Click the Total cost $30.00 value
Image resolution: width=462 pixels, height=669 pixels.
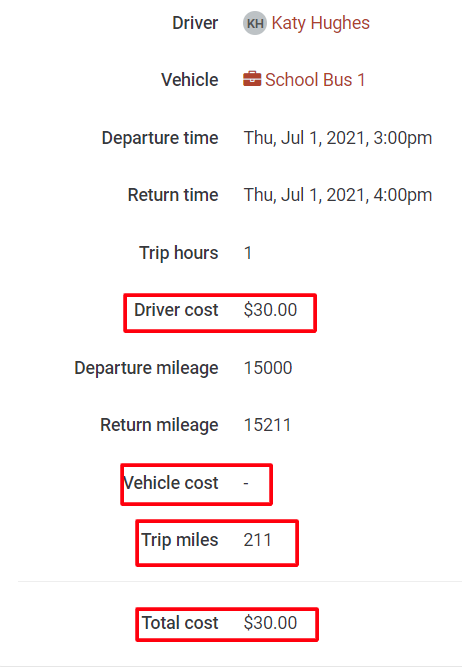point(270,623)
